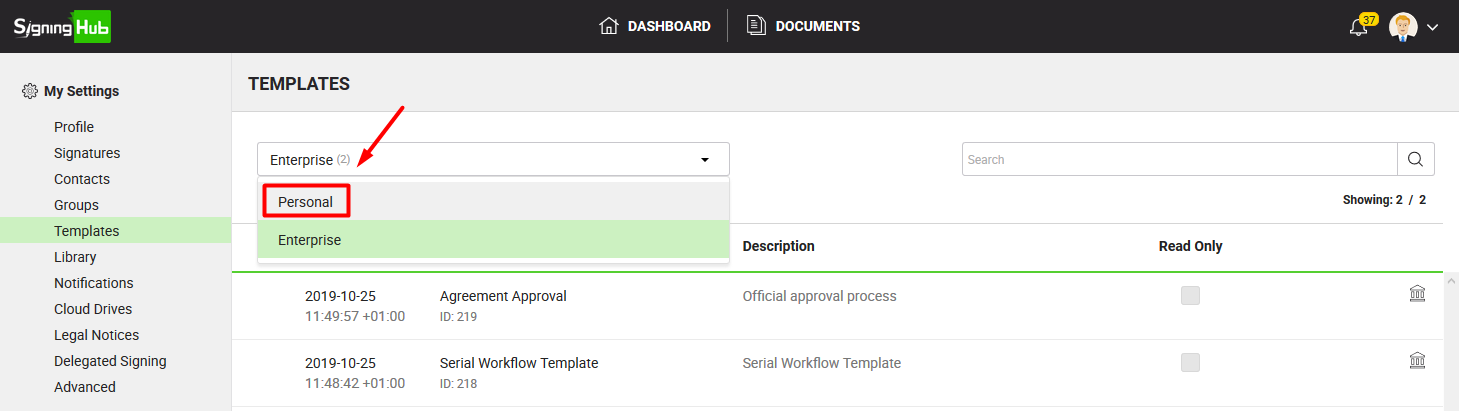Click the enterprise icon for Agreement Approval

tap(1417, 293)
